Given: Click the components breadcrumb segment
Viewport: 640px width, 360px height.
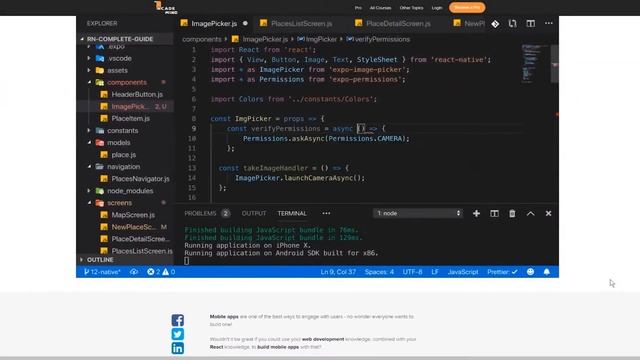Looking at the screenshot, I should click(202, 39).
